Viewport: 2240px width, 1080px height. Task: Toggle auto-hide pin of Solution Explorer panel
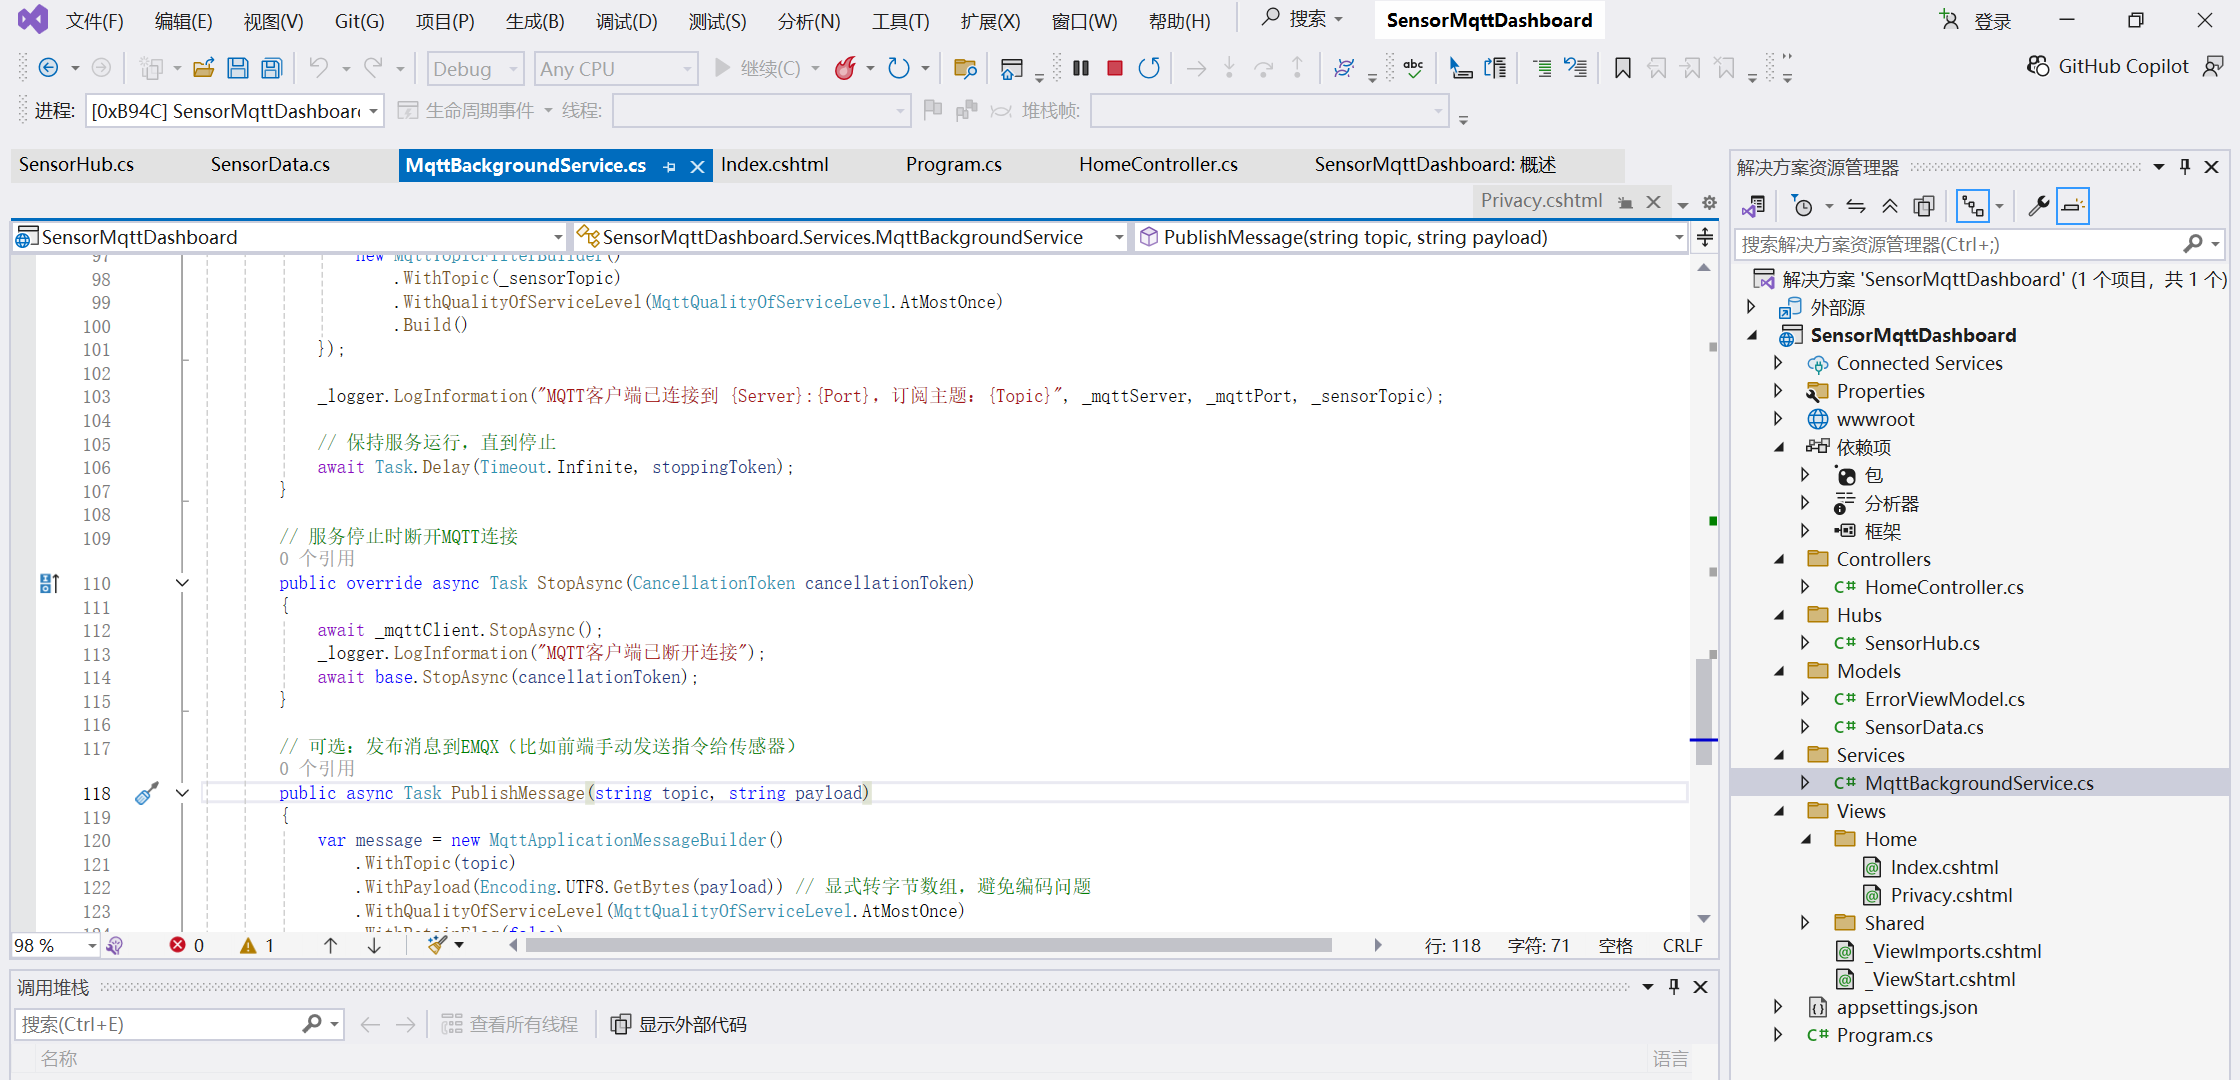[x=2185, y=167]
